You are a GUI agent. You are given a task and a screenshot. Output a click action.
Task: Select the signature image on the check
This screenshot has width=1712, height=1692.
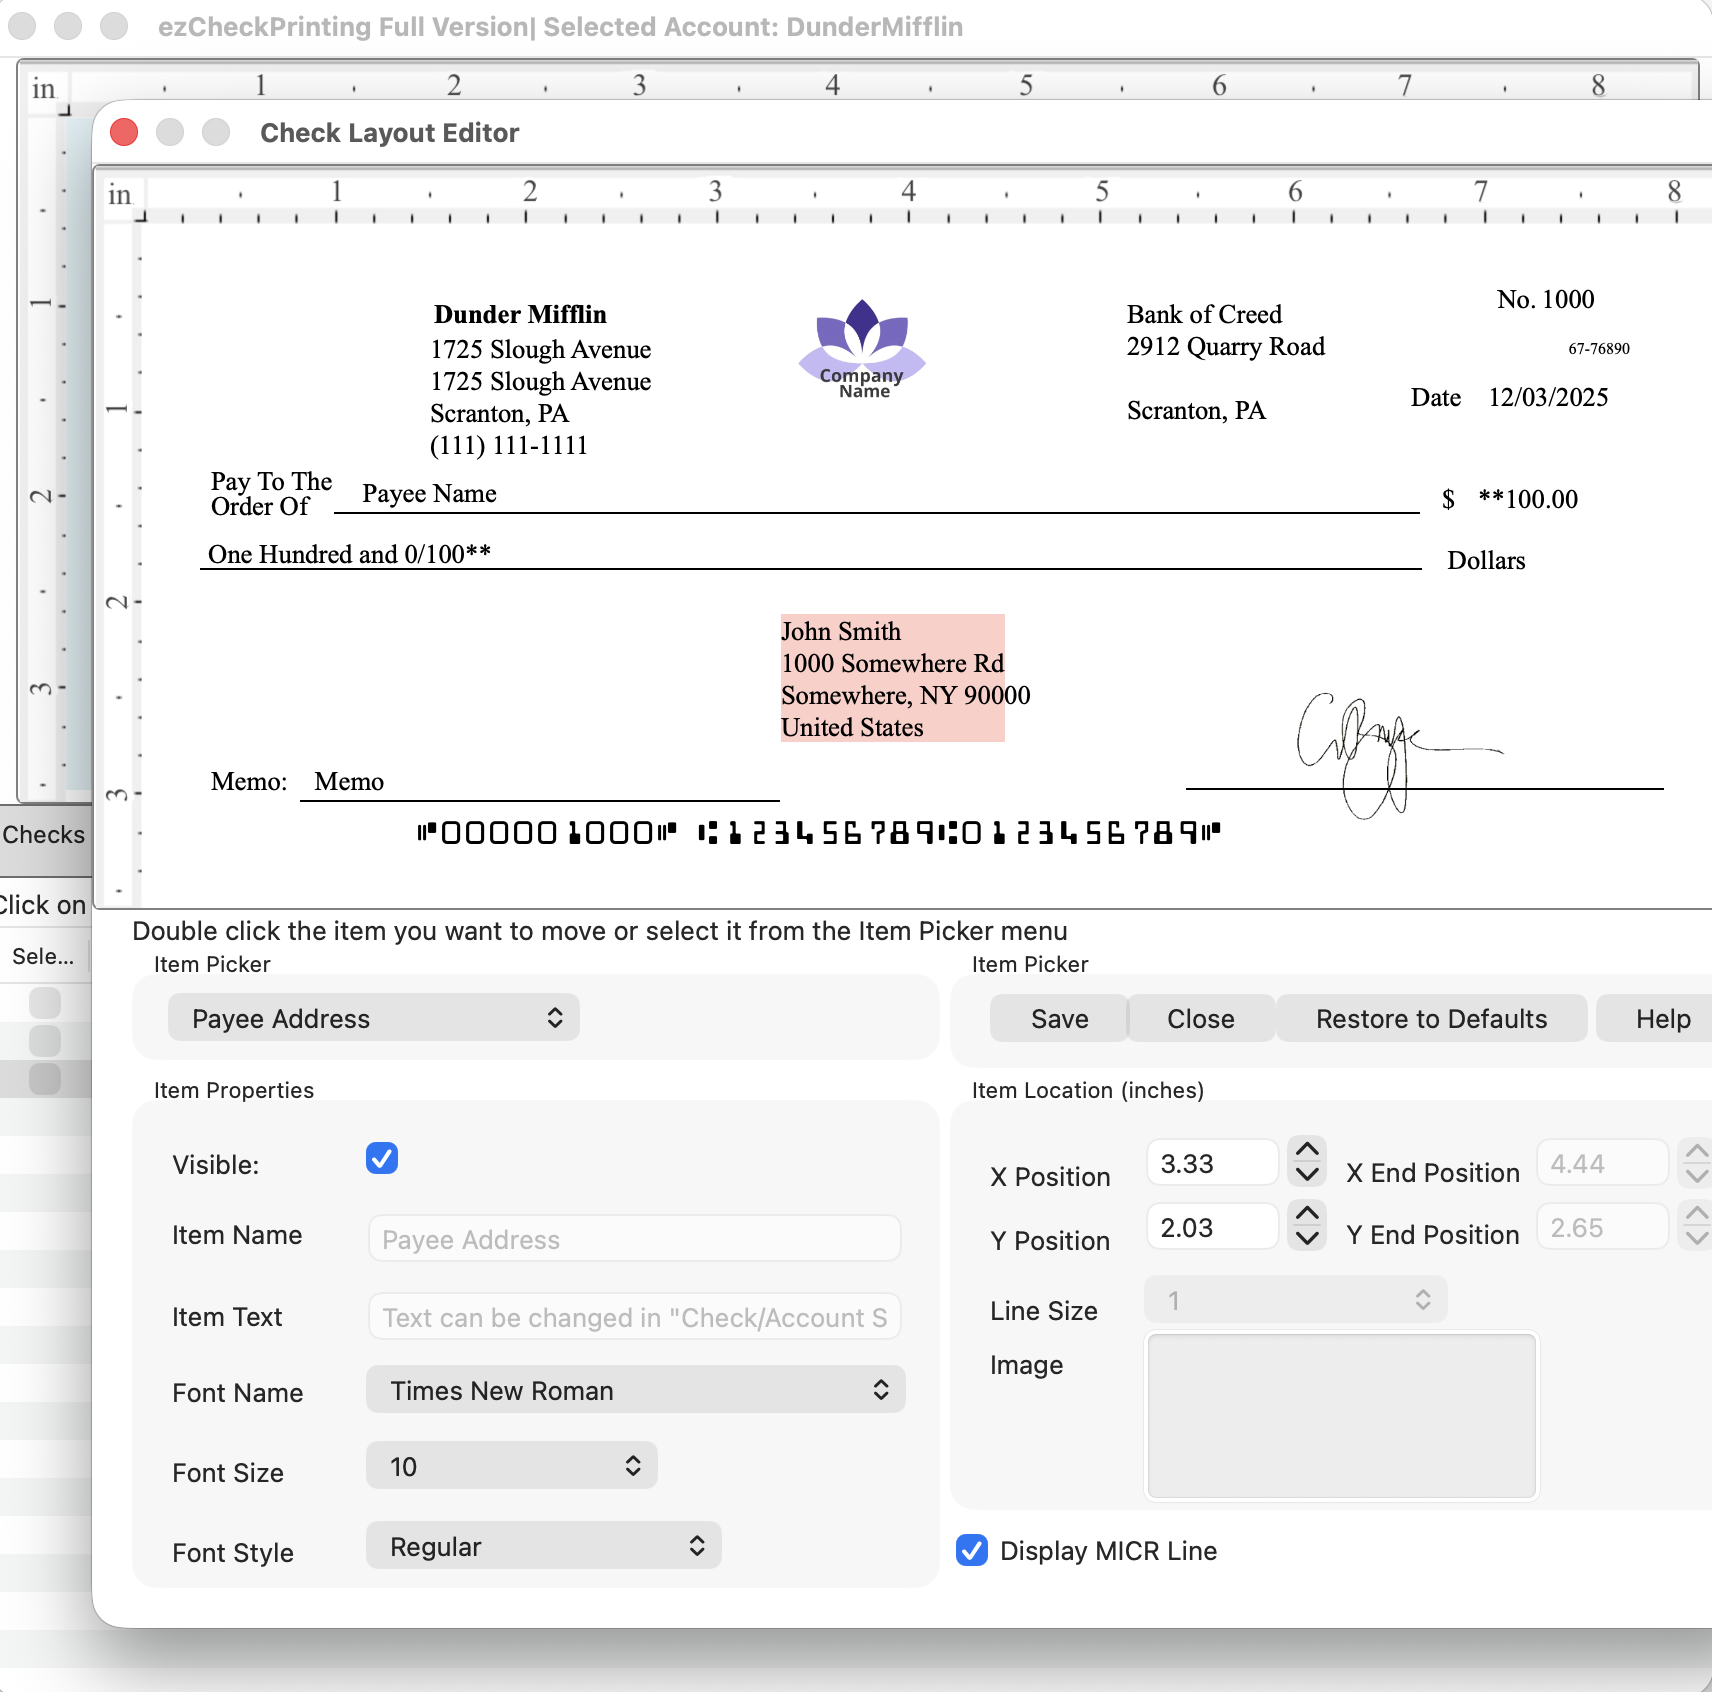tap(1399, 755)
